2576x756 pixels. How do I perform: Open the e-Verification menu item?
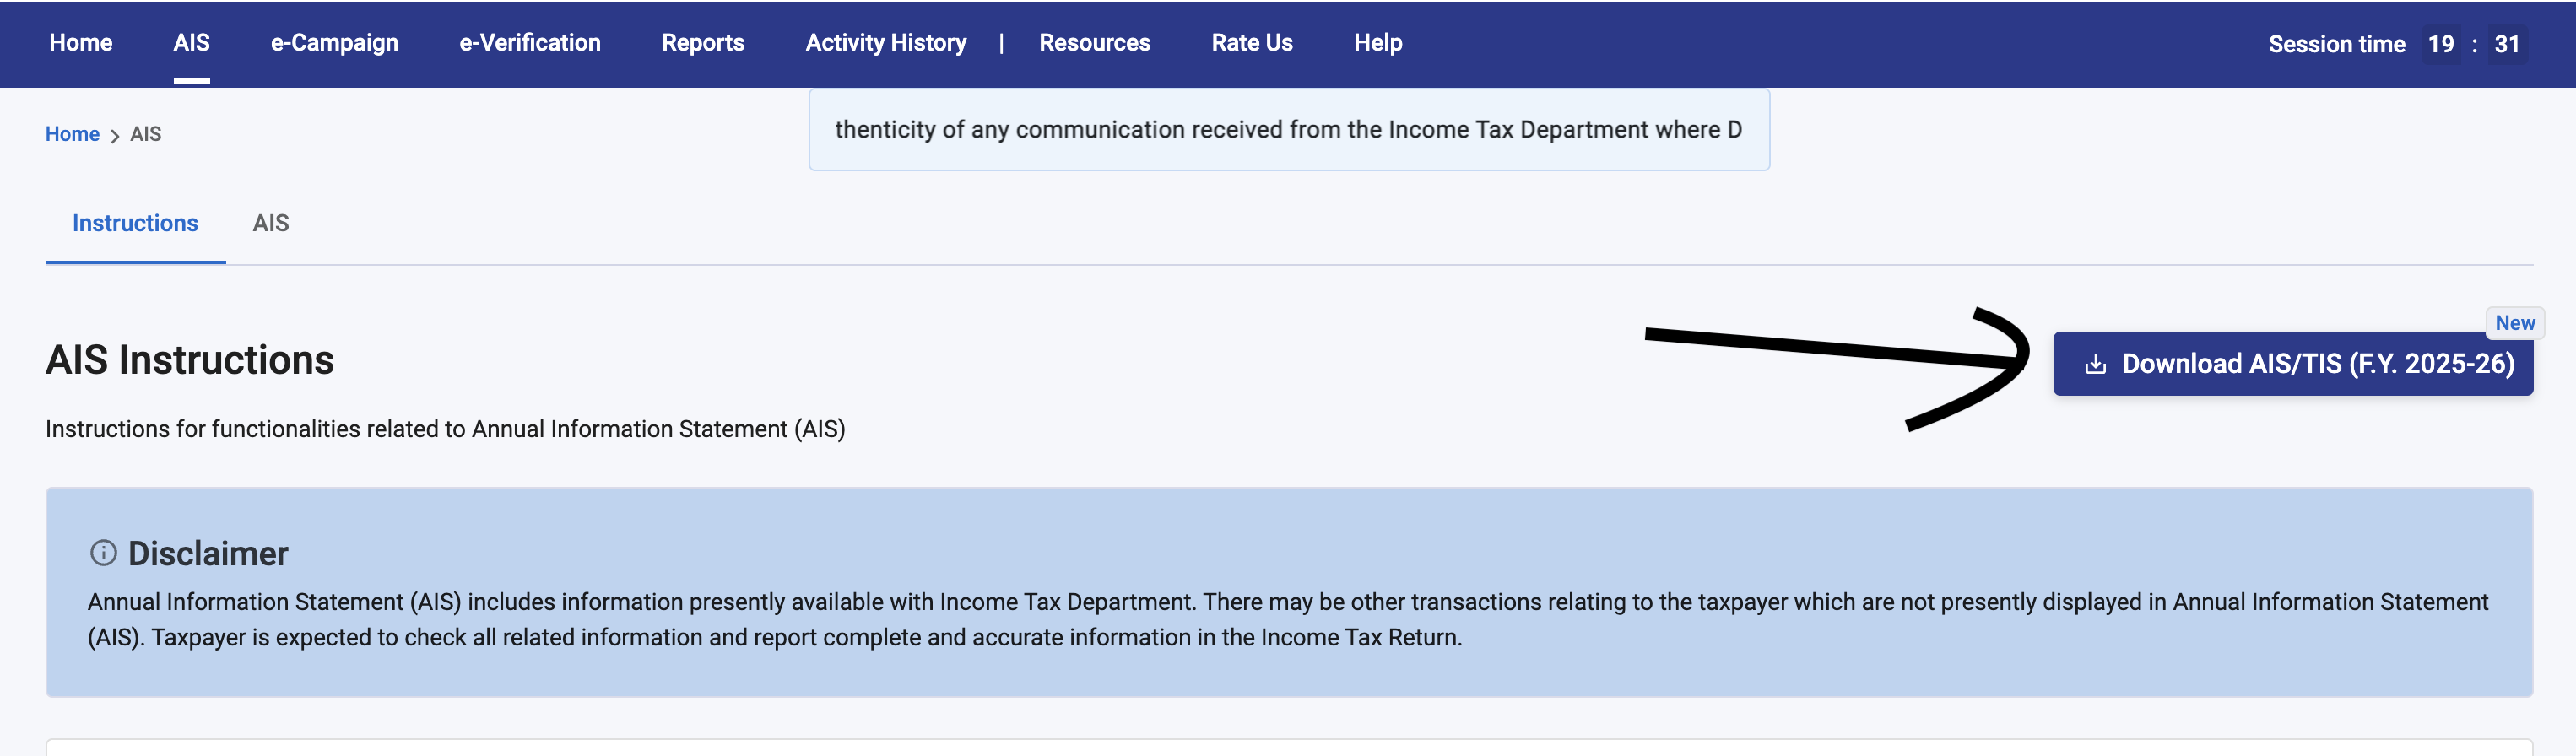[x=530, y=43]
